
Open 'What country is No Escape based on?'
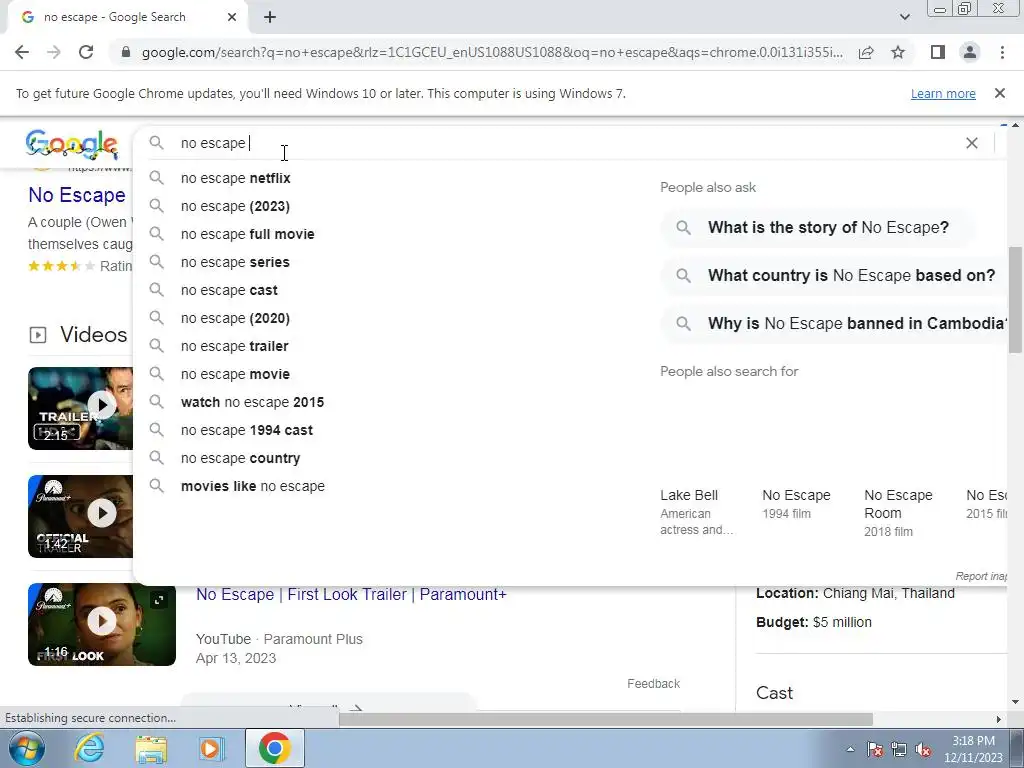point(834,276)
